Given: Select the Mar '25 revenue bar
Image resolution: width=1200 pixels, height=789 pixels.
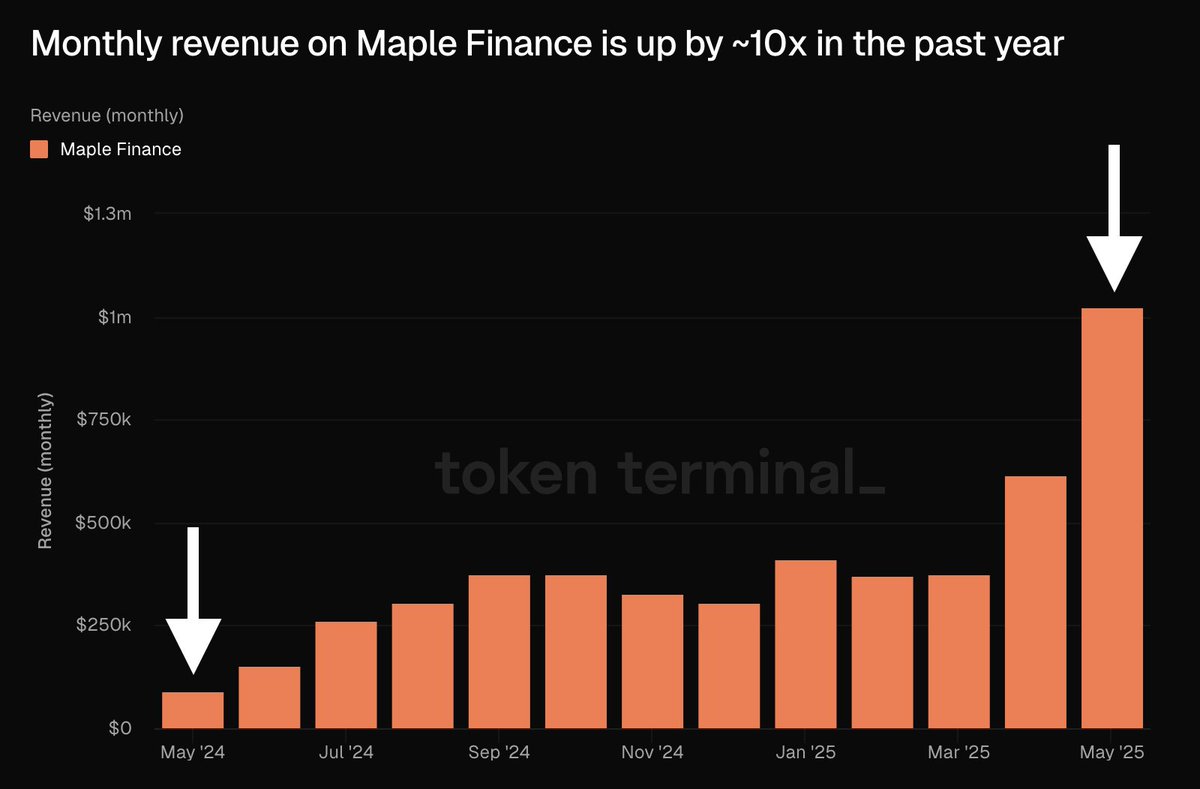Looking at the screenshot, I should [x=959, y=652].
